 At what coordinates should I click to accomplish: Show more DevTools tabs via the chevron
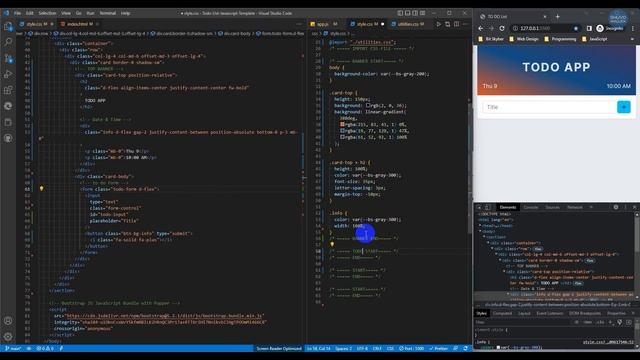(591, 207)
